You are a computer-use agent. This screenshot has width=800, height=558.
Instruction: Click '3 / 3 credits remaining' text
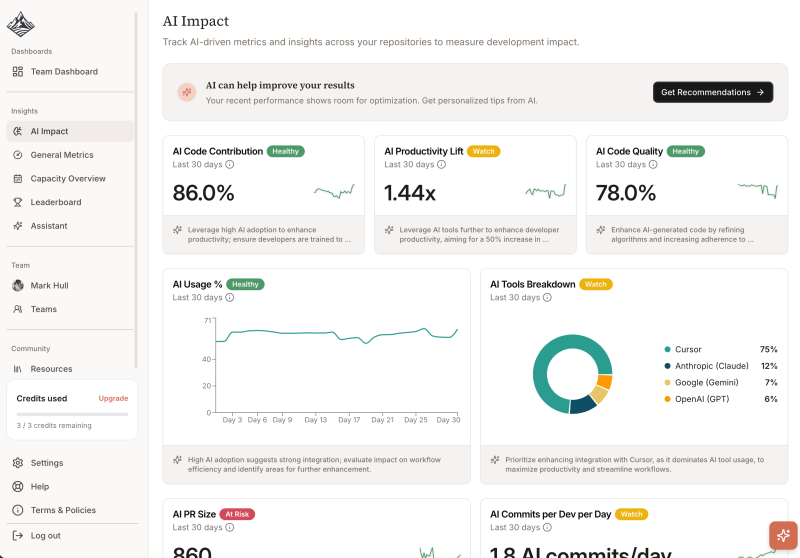click(x=54, y=425)
